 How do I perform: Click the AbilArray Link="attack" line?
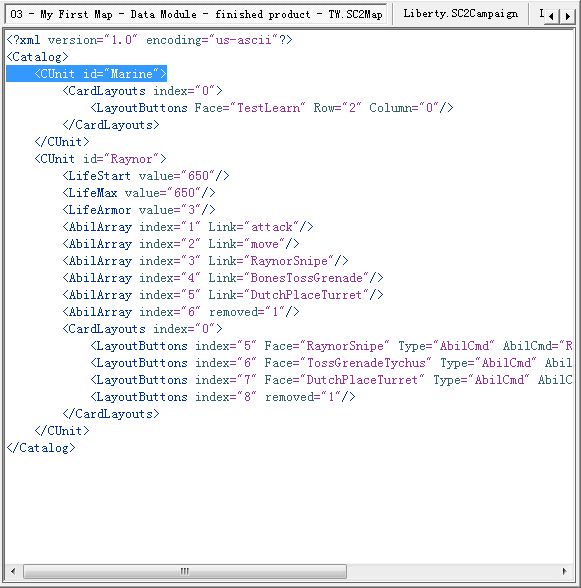click(188, 227)
